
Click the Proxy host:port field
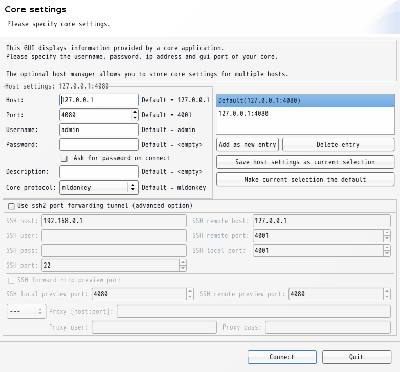coord(254,312)
